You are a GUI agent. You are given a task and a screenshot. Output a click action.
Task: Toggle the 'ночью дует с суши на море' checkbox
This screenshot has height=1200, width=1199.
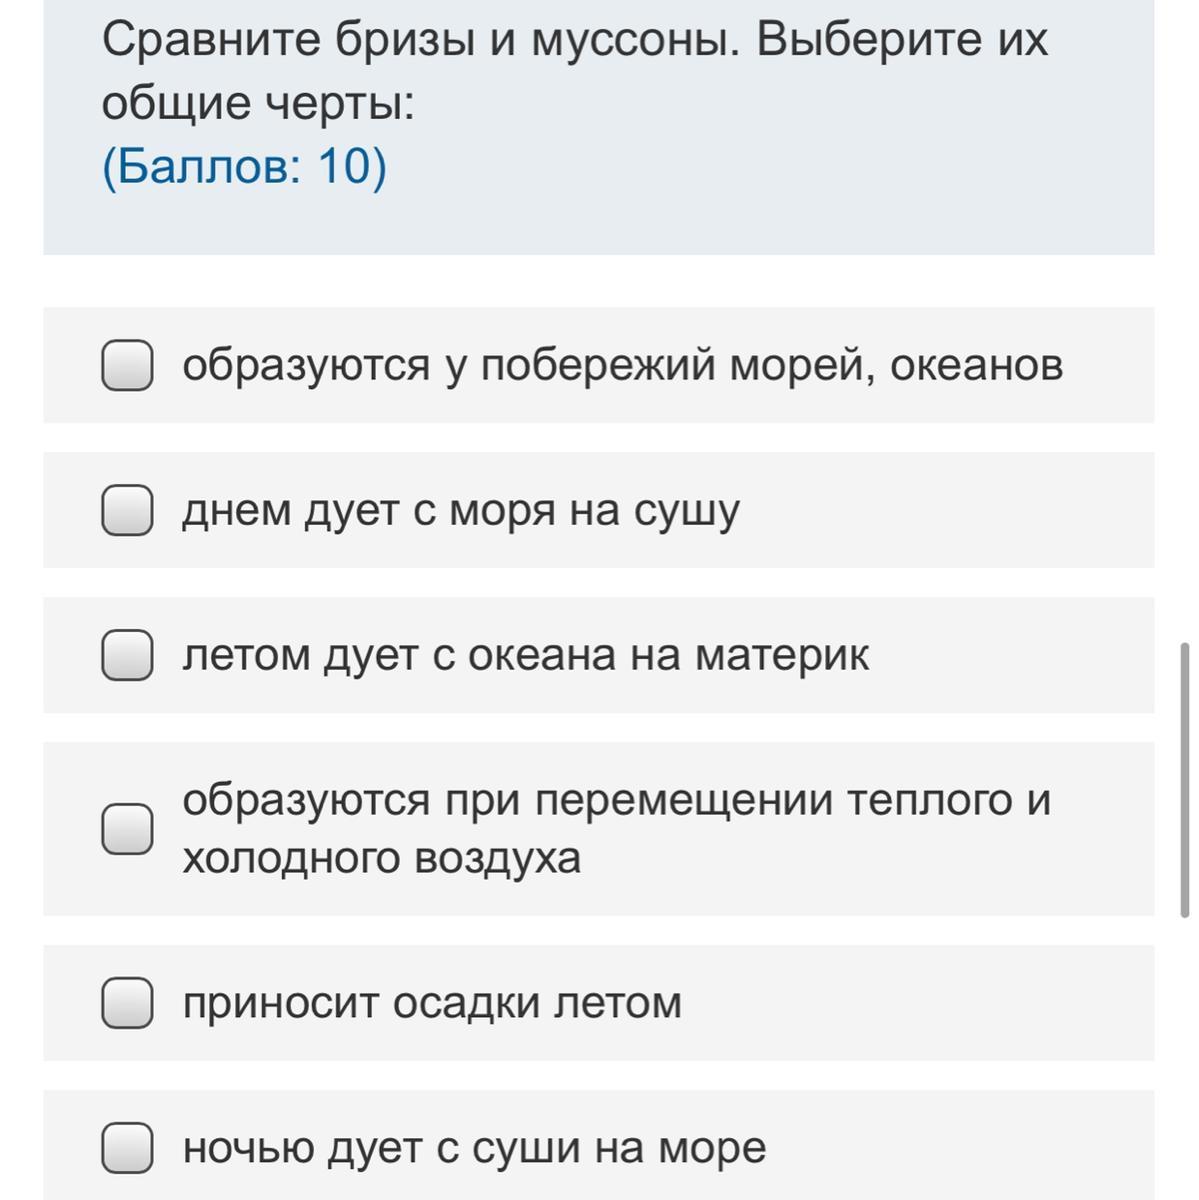tap(127, 1148)
